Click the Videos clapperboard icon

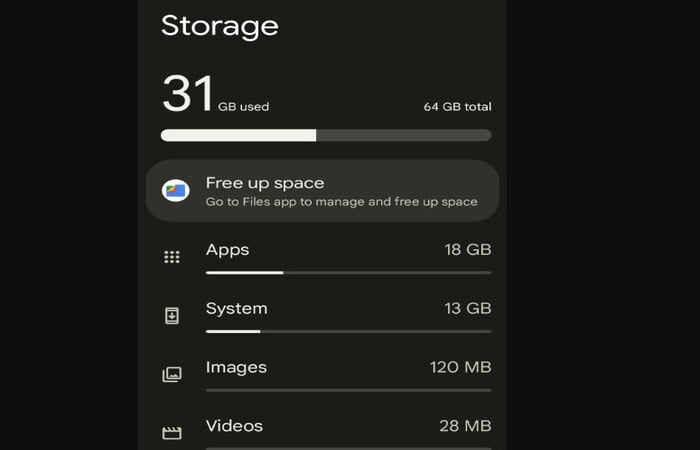[x=172, y=433]
